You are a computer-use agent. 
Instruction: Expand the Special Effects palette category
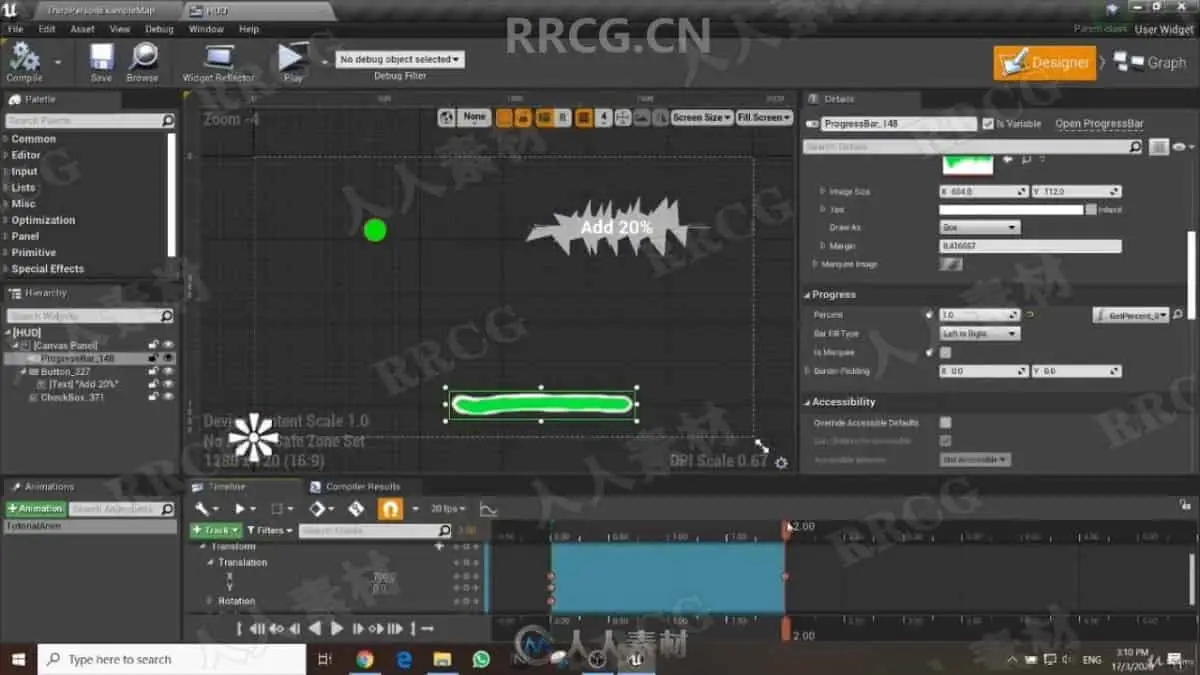click(47, 268)
